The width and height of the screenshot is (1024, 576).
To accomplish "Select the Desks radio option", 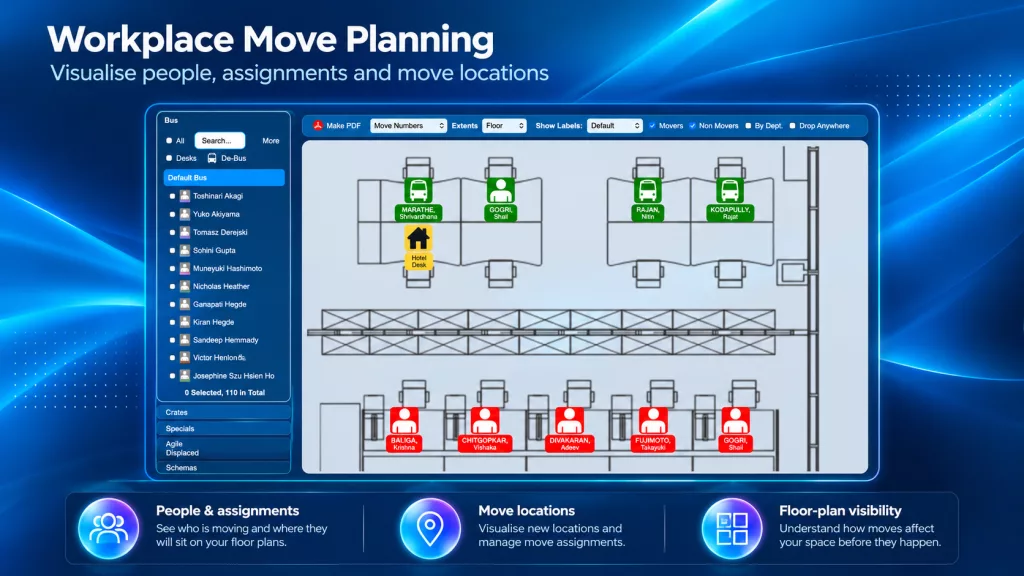I will pyautogui.click(x=169, y=158).
